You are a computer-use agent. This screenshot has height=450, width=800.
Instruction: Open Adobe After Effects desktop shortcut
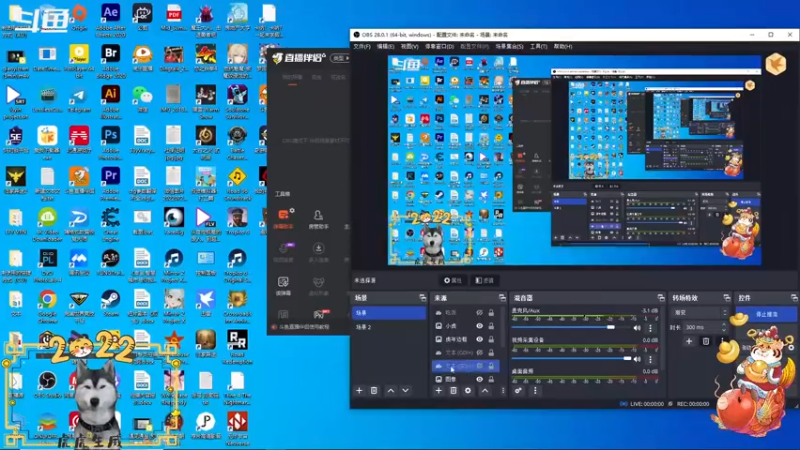[110, 20]
